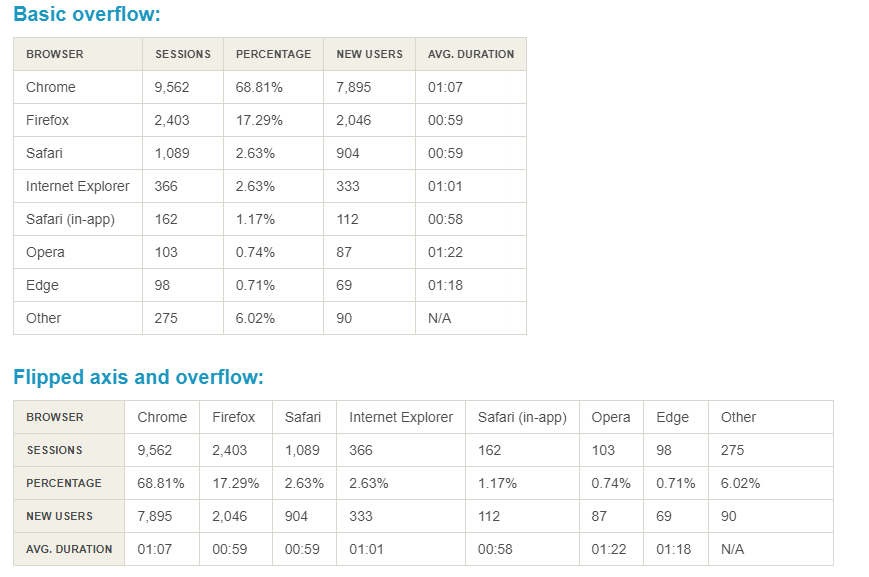This screenshot has height=577, width=869.
Task: Click PERCENTAGE column header in Basic overflow table
Action: (x=273, y=54)
